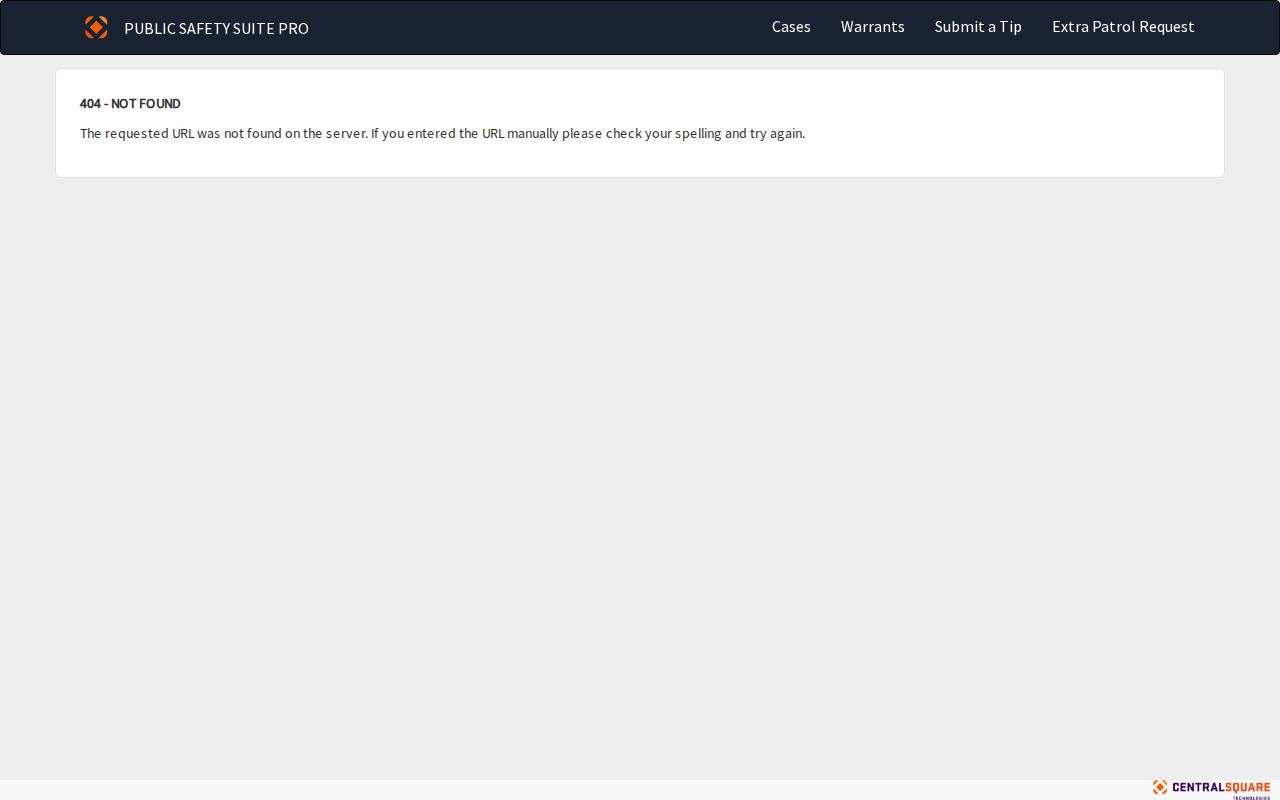This screenshot has width=1280, height=800.
Task: Click the CentralSquare diamond icon in footer
Action: 1160,787
